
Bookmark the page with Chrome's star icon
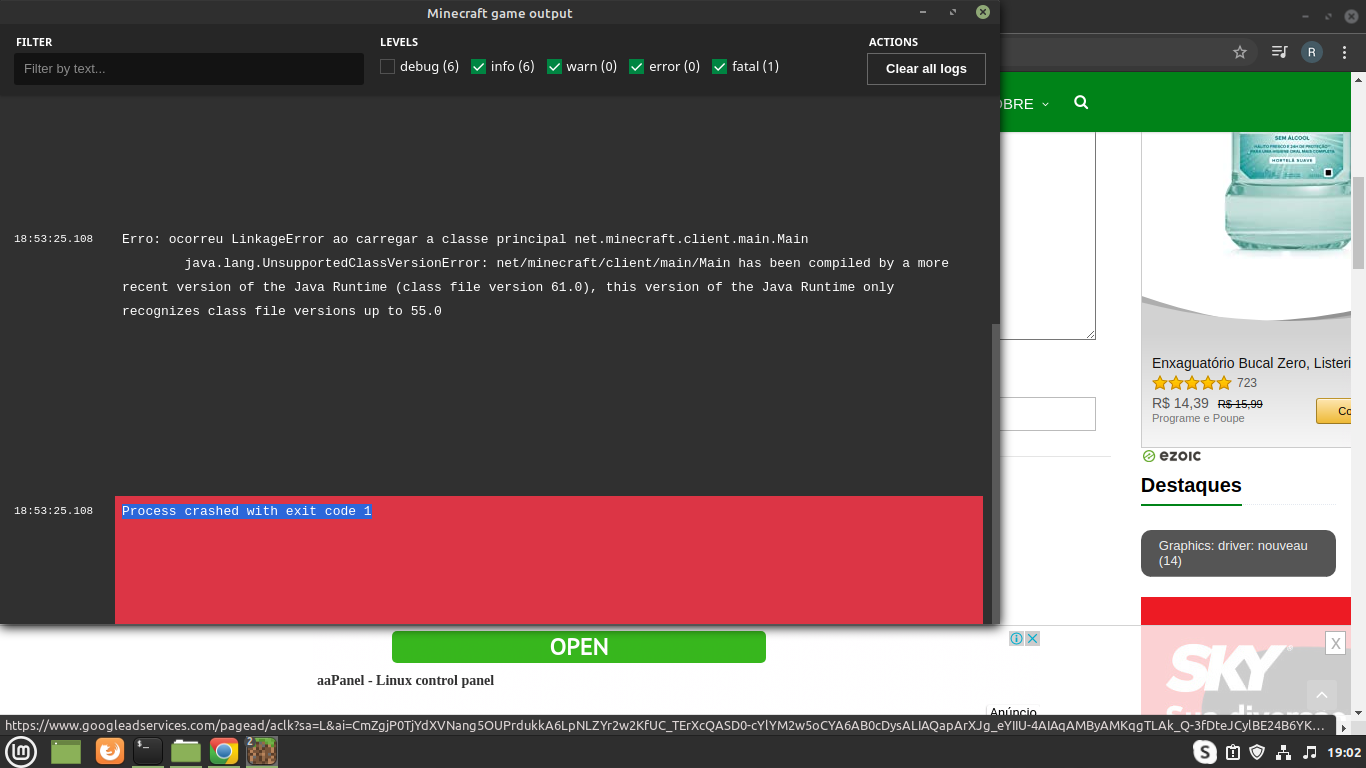click(x=1240, y=52)
